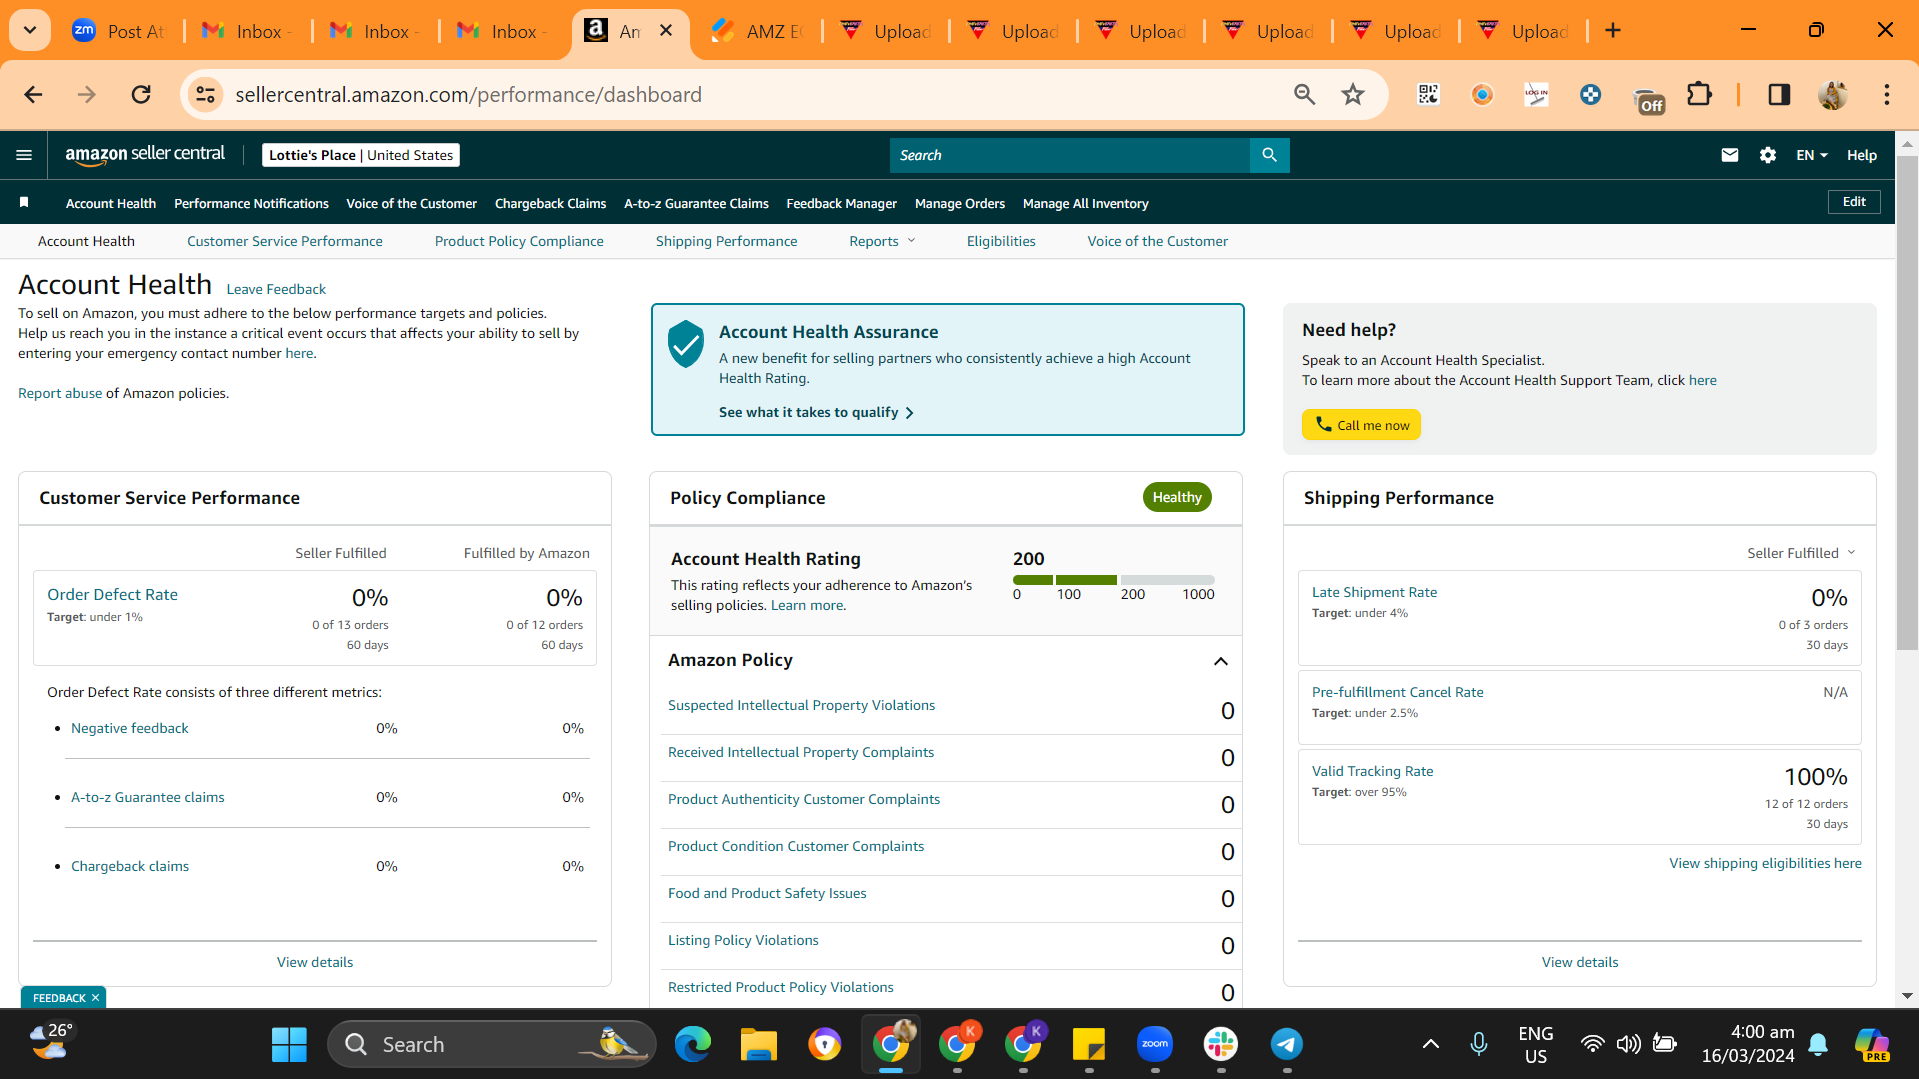Expand the Reports dropdown menu
The width and height of the screenshot is (1919, 1079).
(x=882, y=241)
